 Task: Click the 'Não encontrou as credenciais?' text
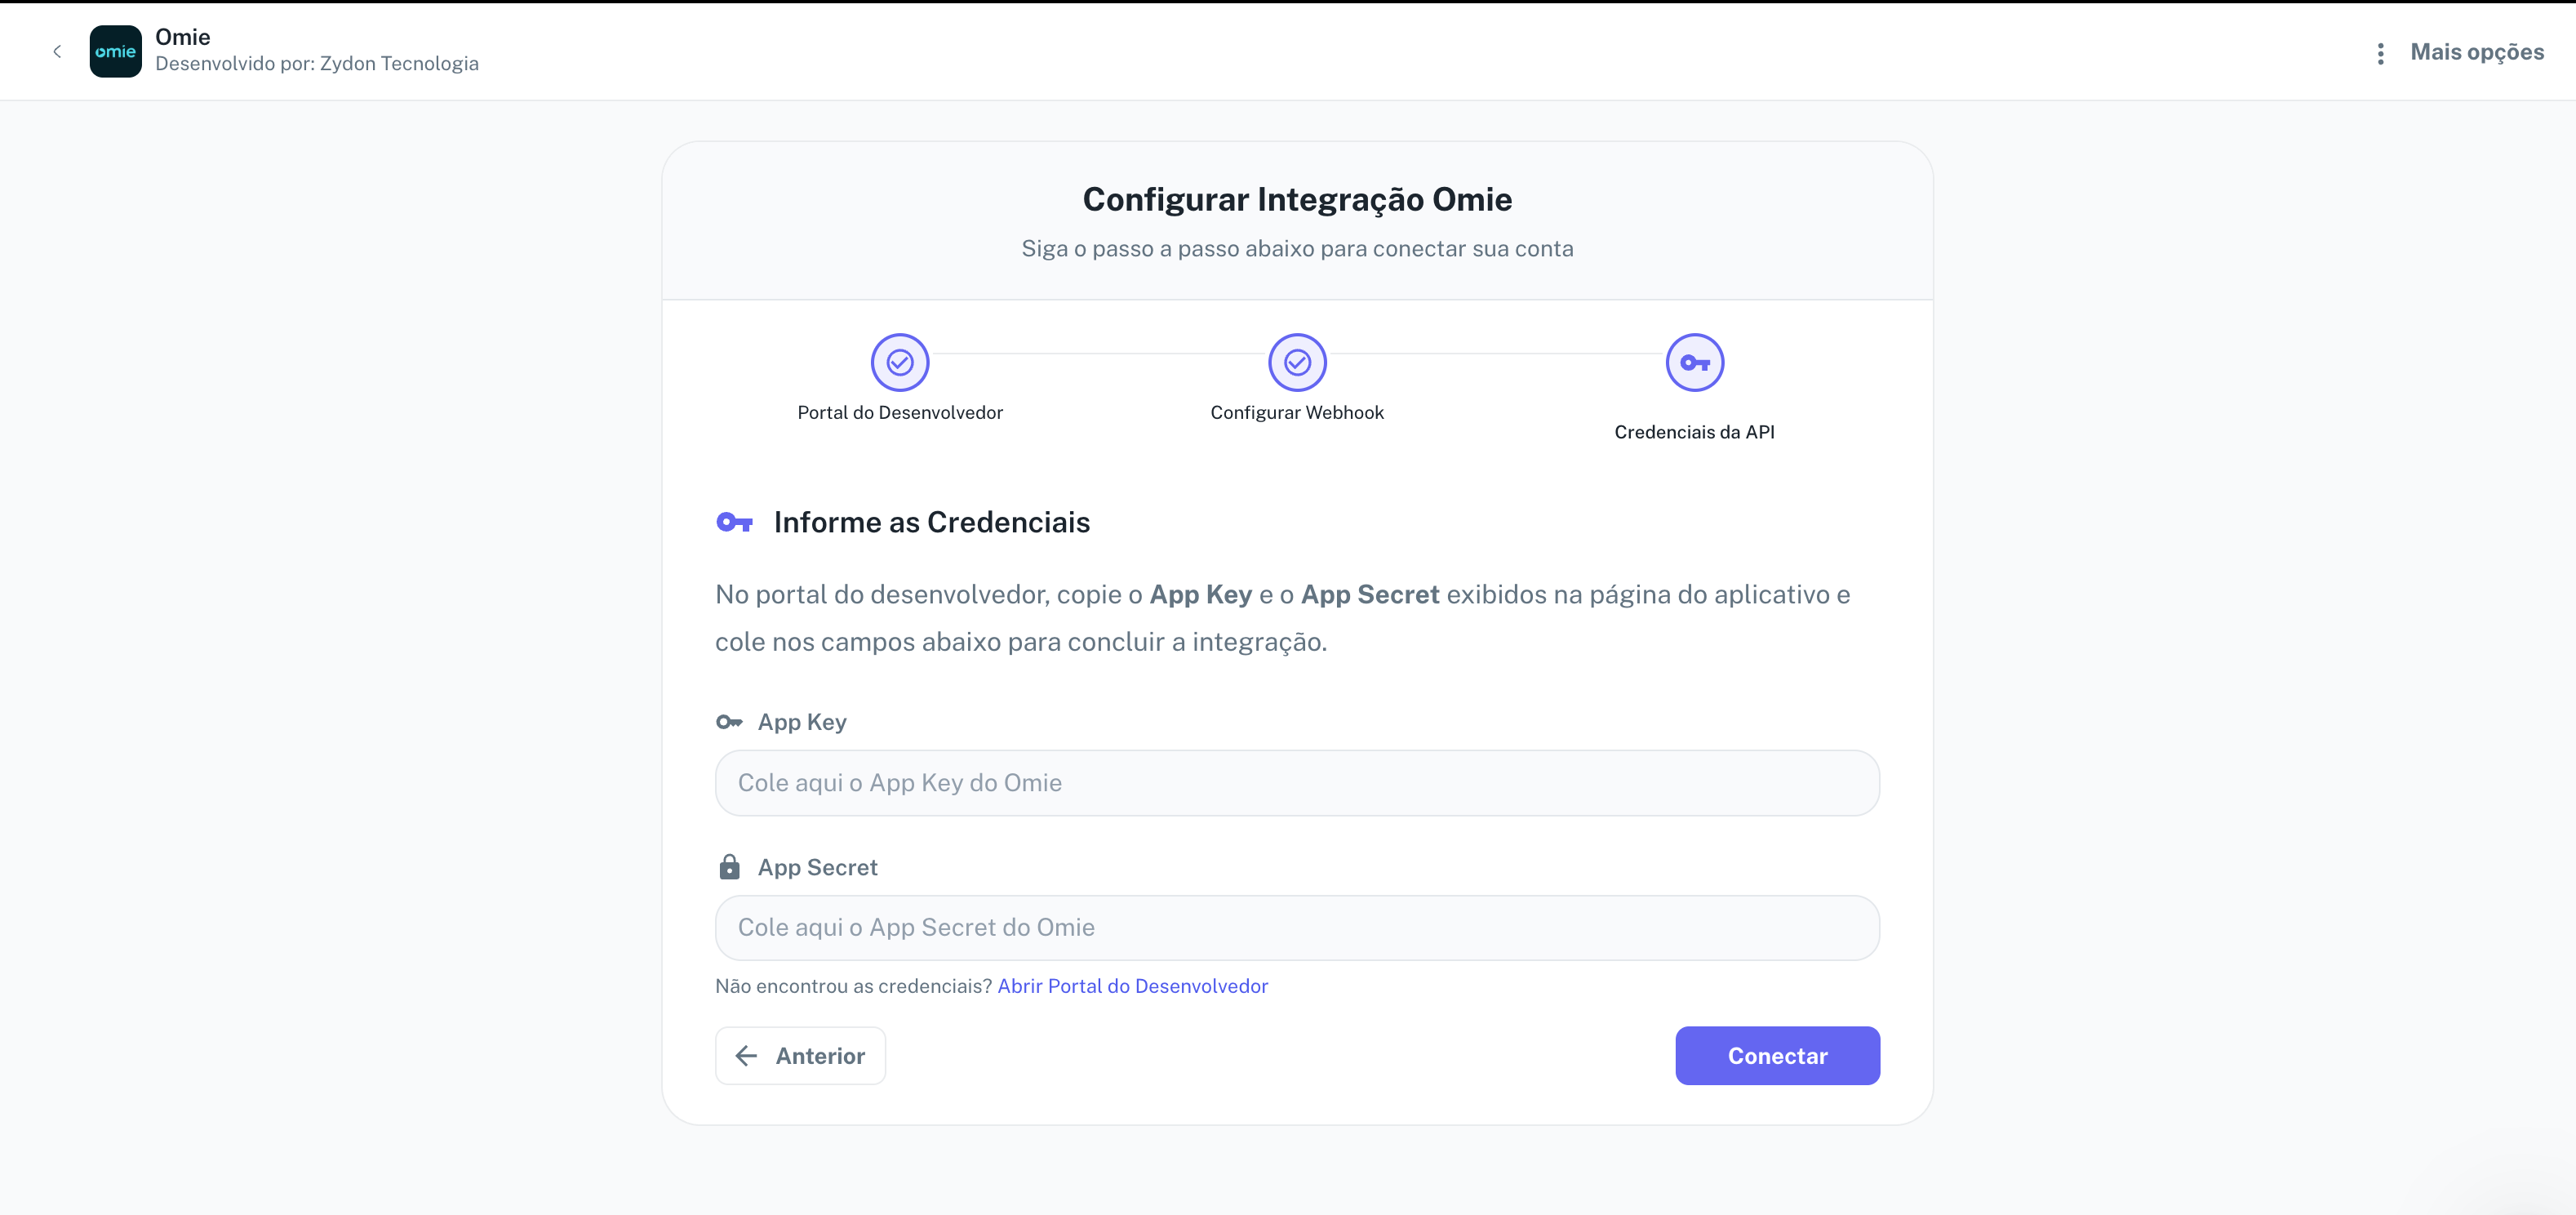(853, 986)
